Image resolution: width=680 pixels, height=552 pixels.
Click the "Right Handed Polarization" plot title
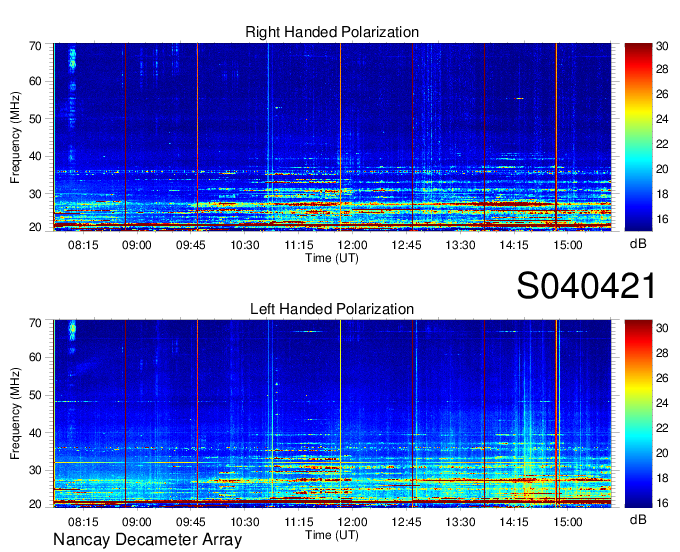click(332, 32)
